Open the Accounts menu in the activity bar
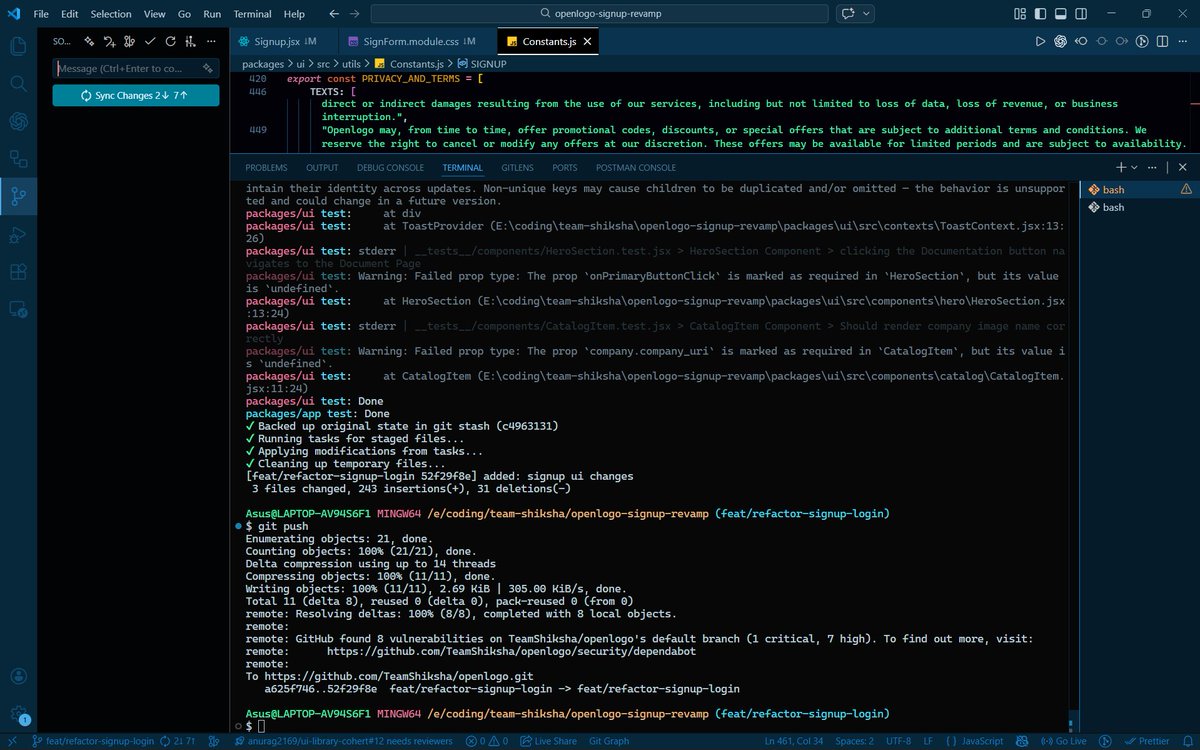1200x750 pixels. (x=18, y=677)
